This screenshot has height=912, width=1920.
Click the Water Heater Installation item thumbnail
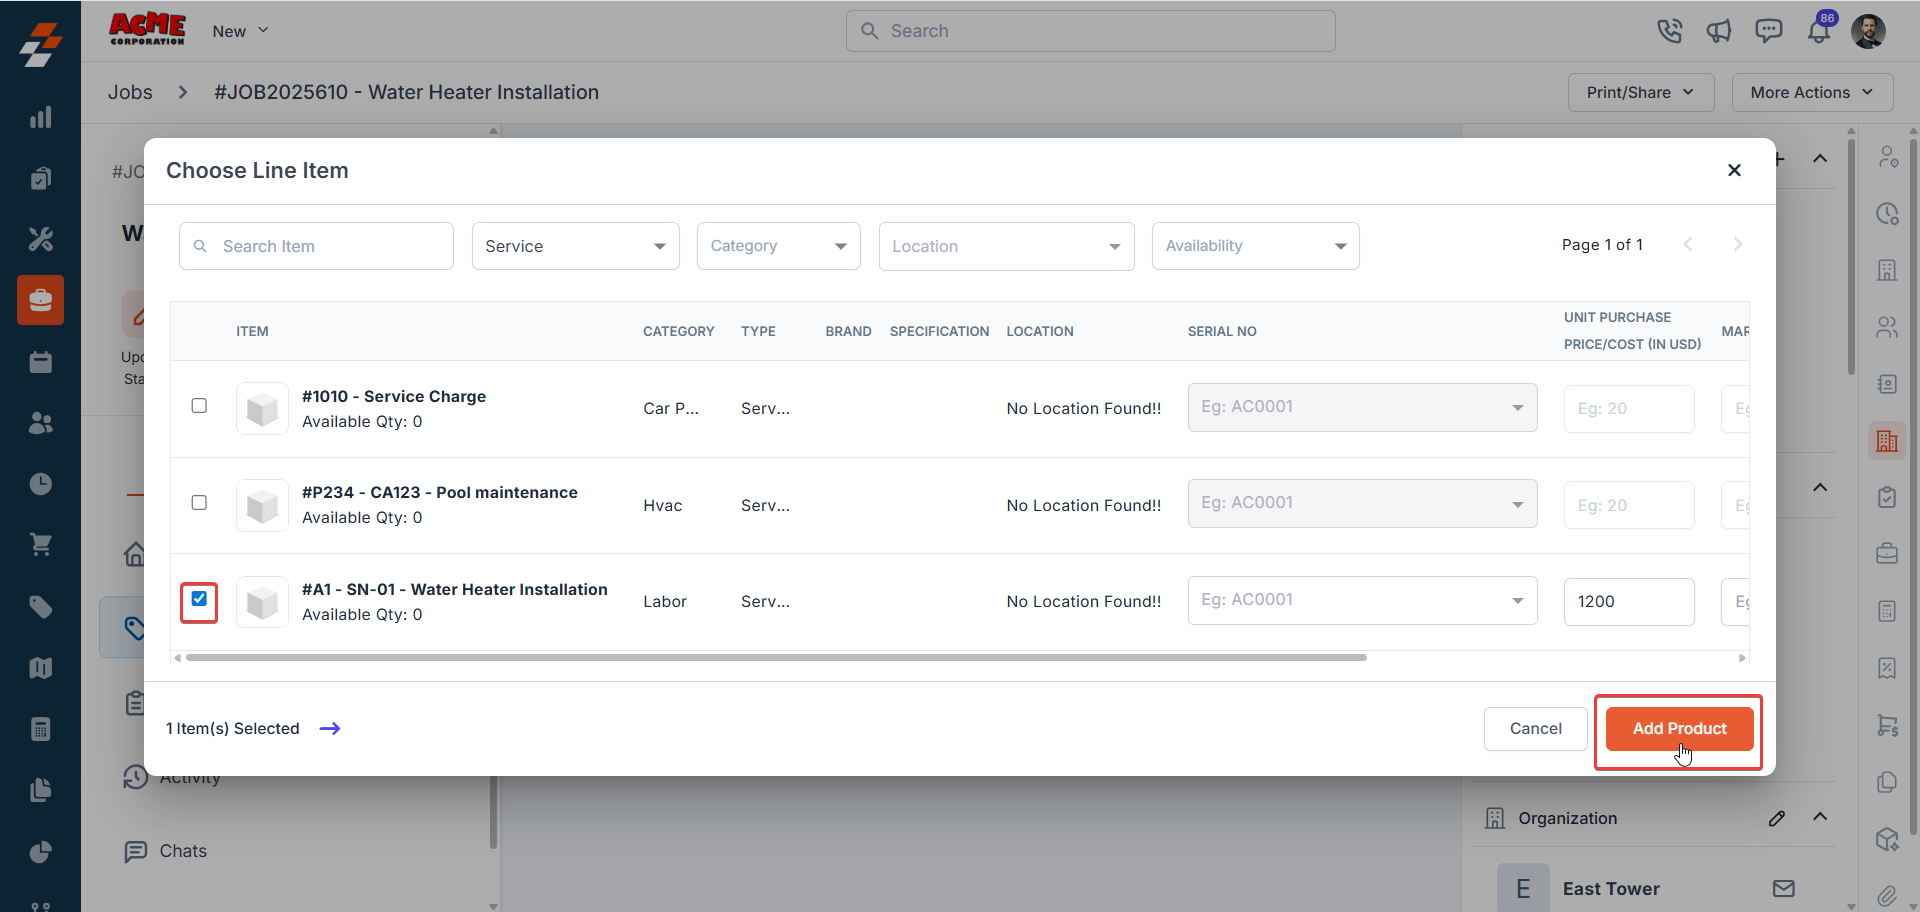262,601
